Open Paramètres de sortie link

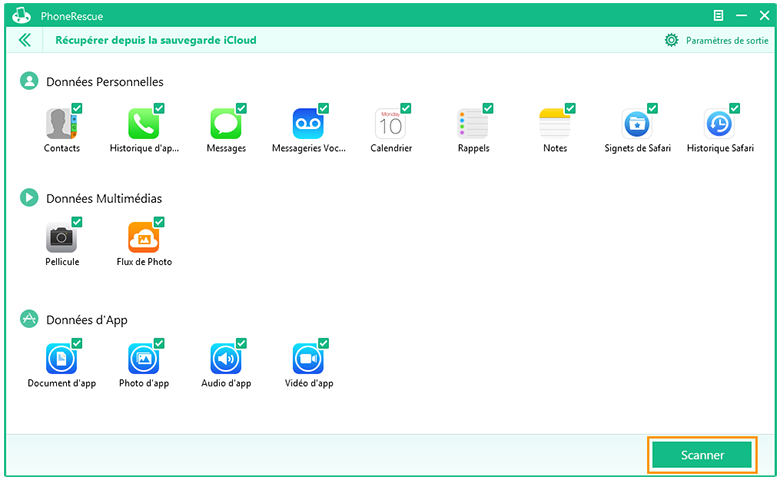(x=727, y=41)
